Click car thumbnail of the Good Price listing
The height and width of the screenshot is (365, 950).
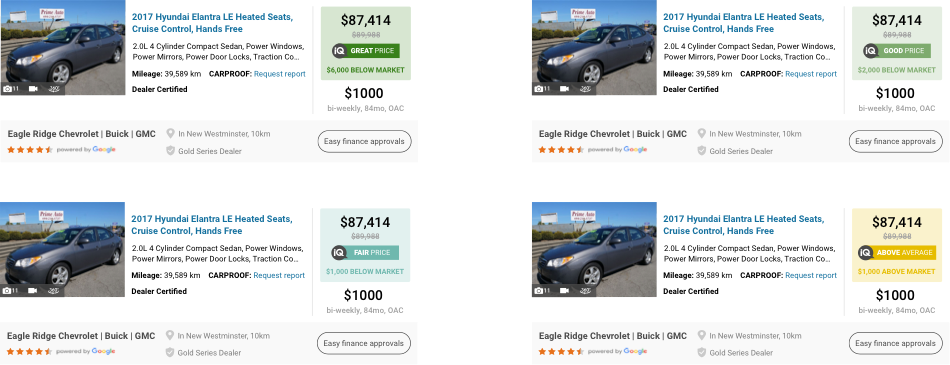click(x=594, y=47)
